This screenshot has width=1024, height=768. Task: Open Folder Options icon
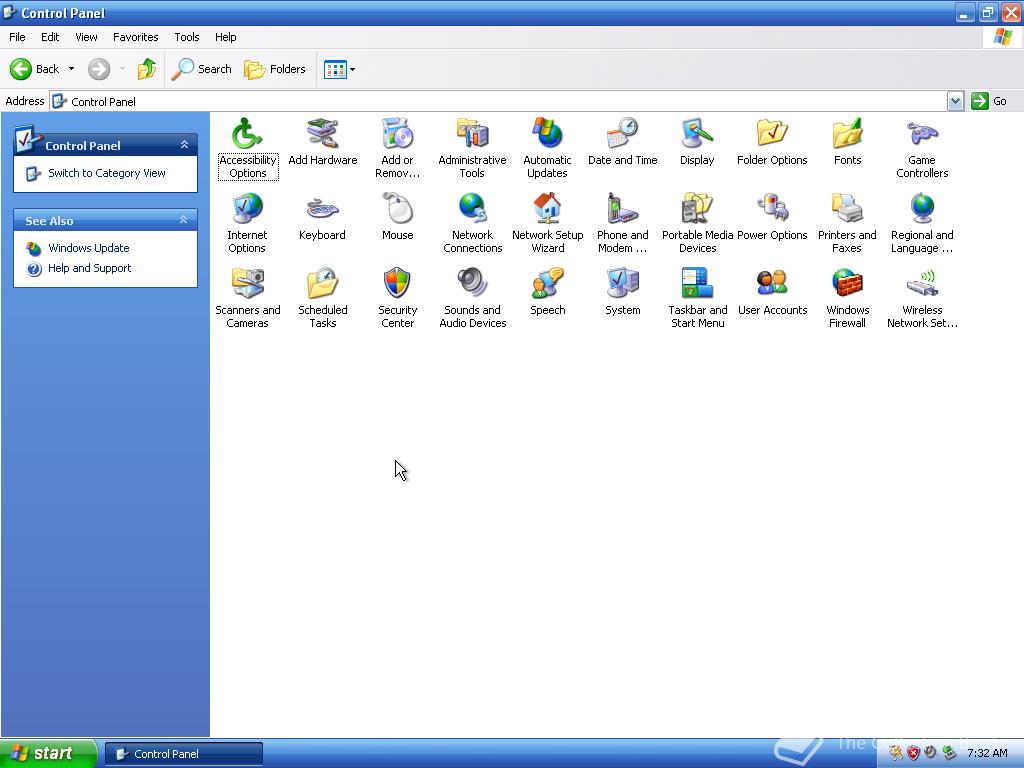pos(772,142)
